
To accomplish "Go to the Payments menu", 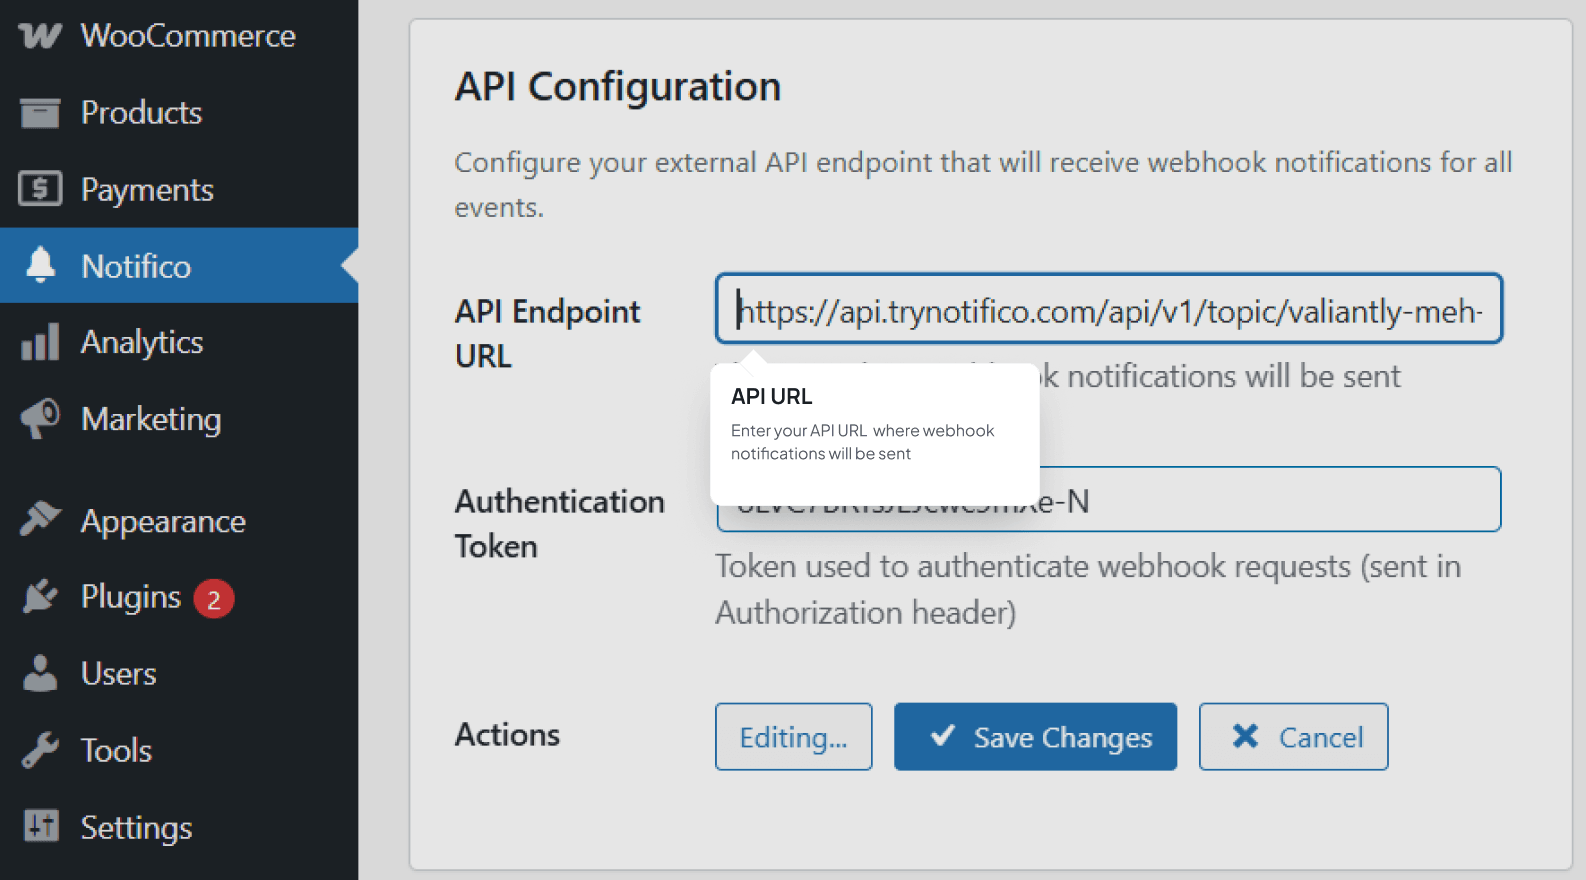I will point(179,189).
